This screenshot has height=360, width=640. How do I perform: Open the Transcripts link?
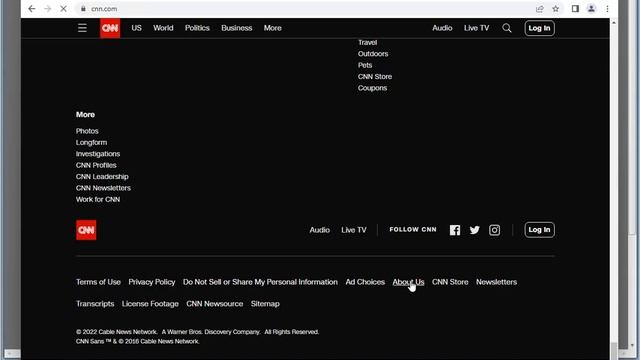(x=95, y=304)
